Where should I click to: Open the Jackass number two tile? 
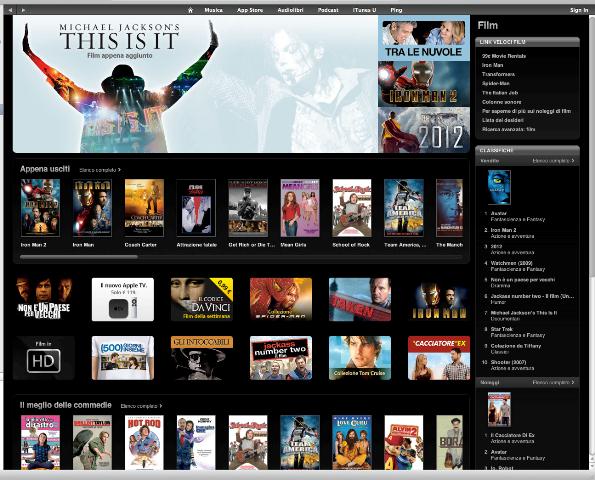point(281,358)
